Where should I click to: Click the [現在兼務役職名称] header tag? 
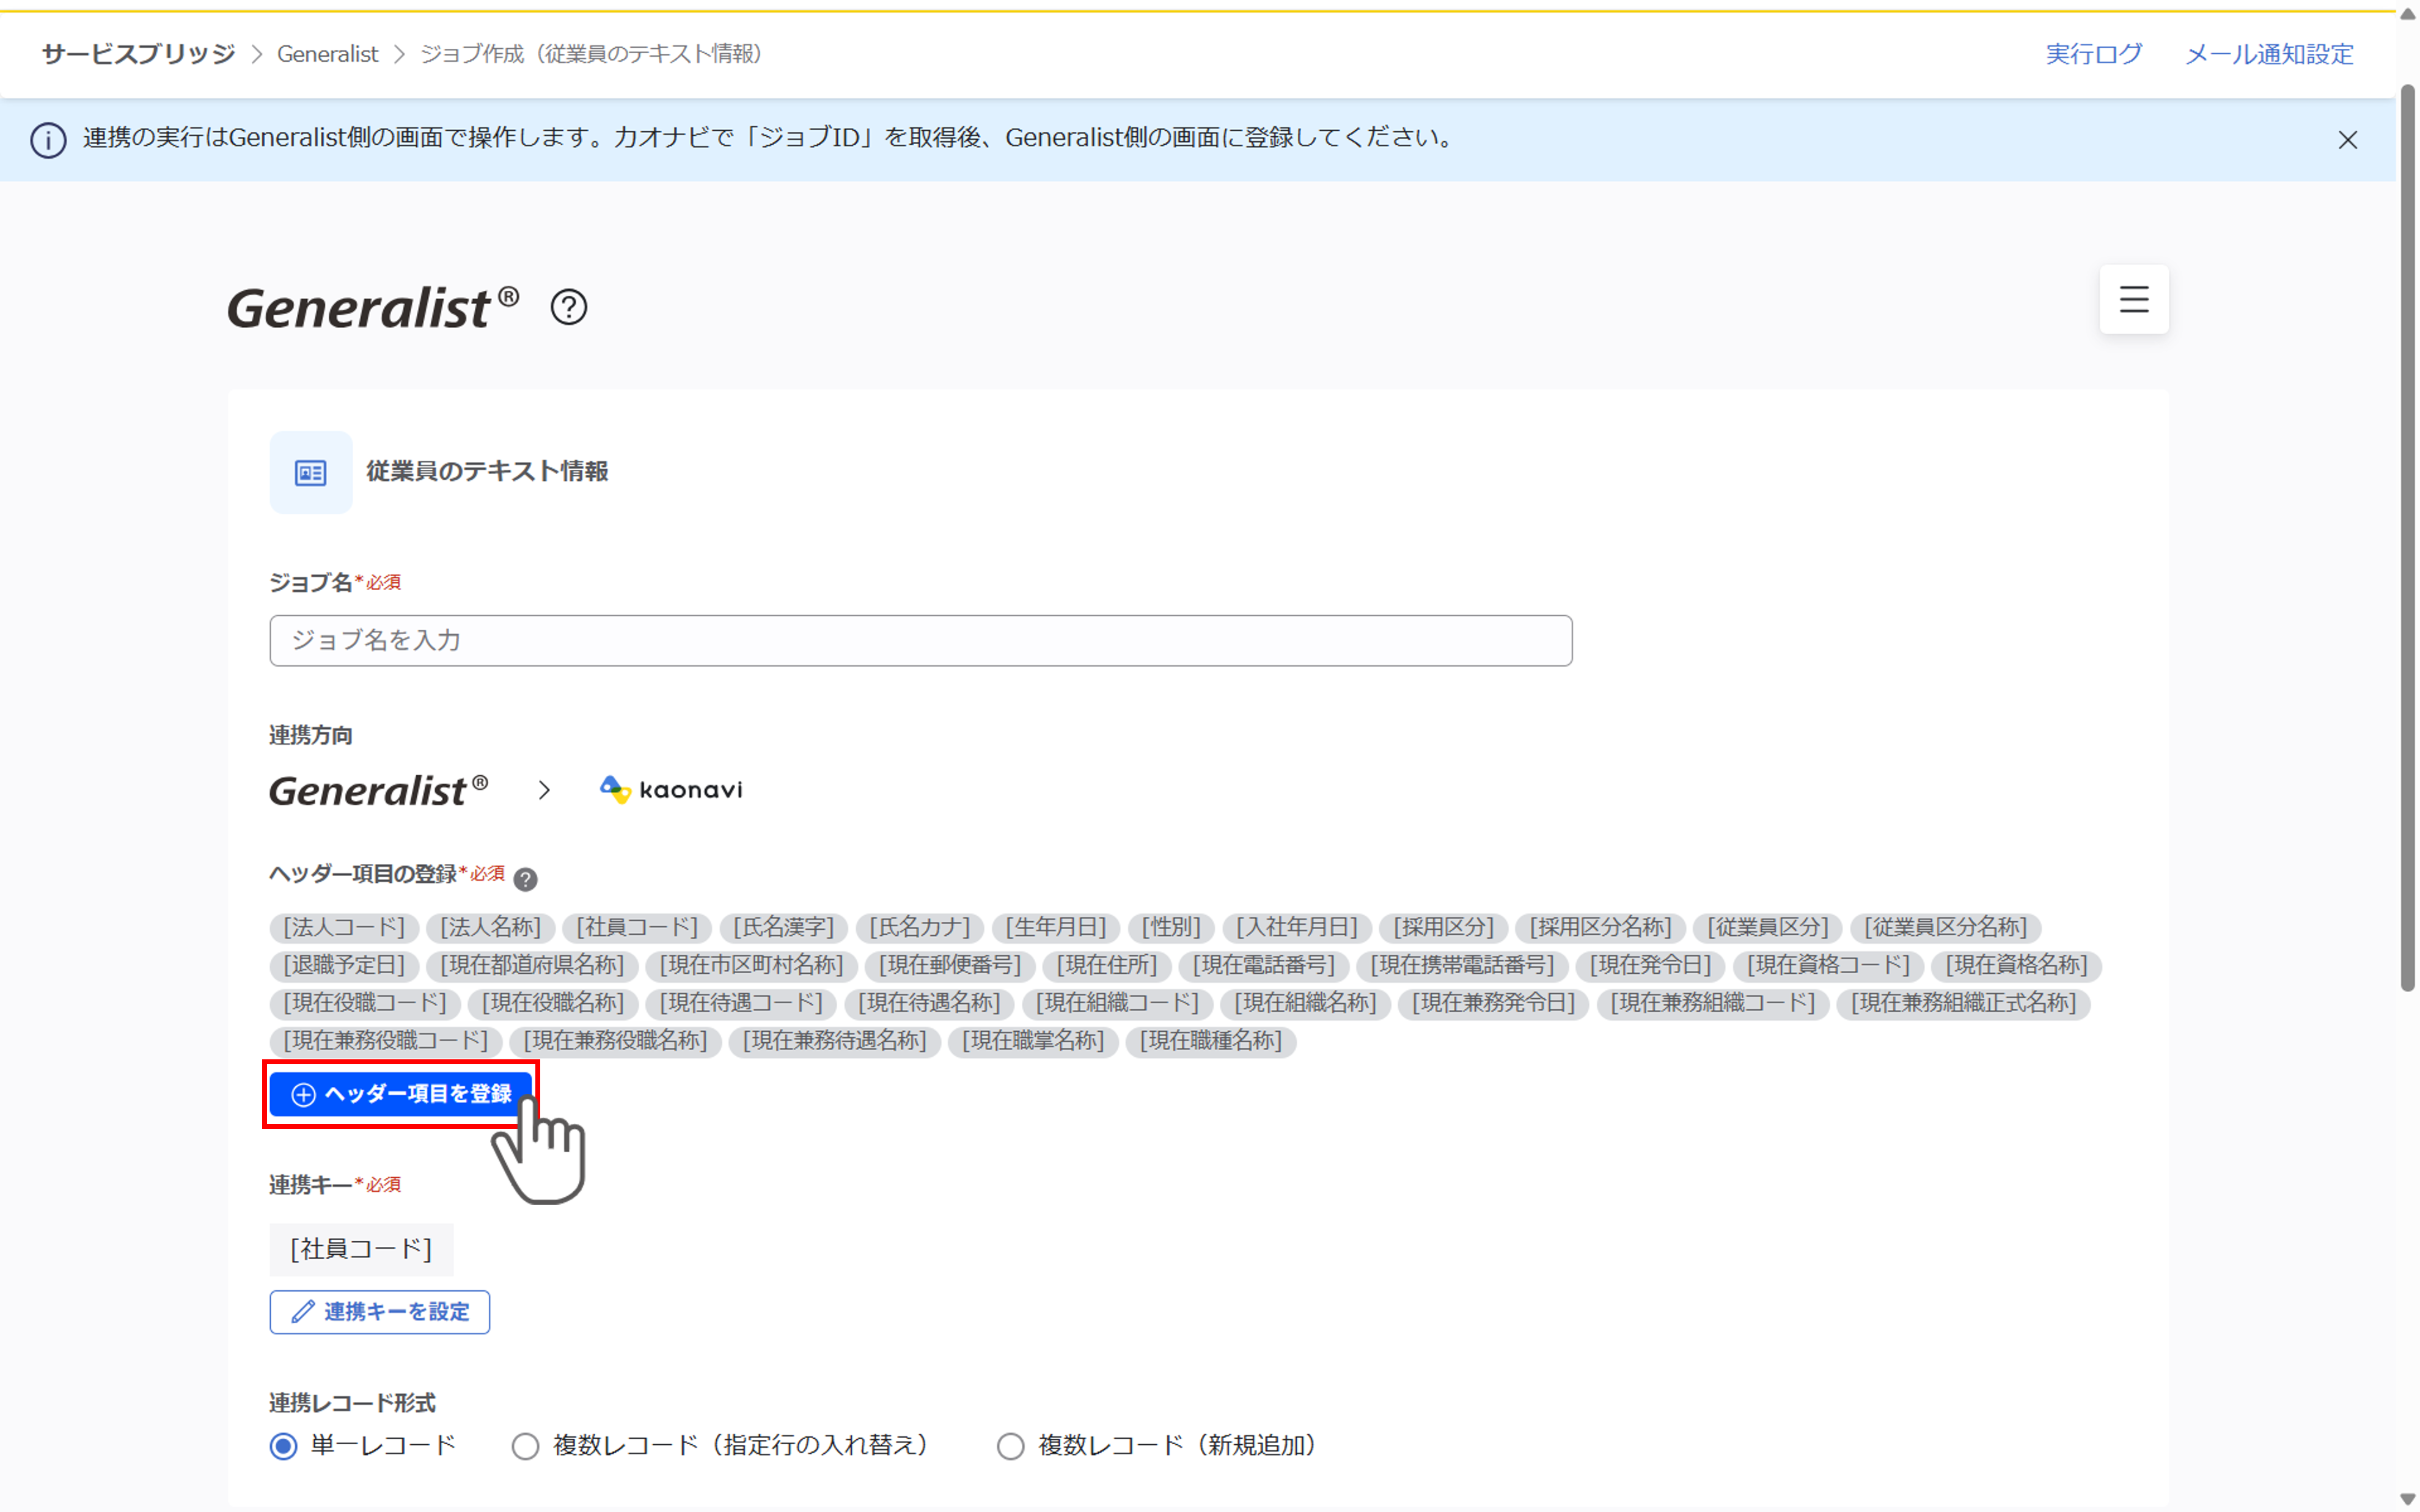(x=615, y=1041)
